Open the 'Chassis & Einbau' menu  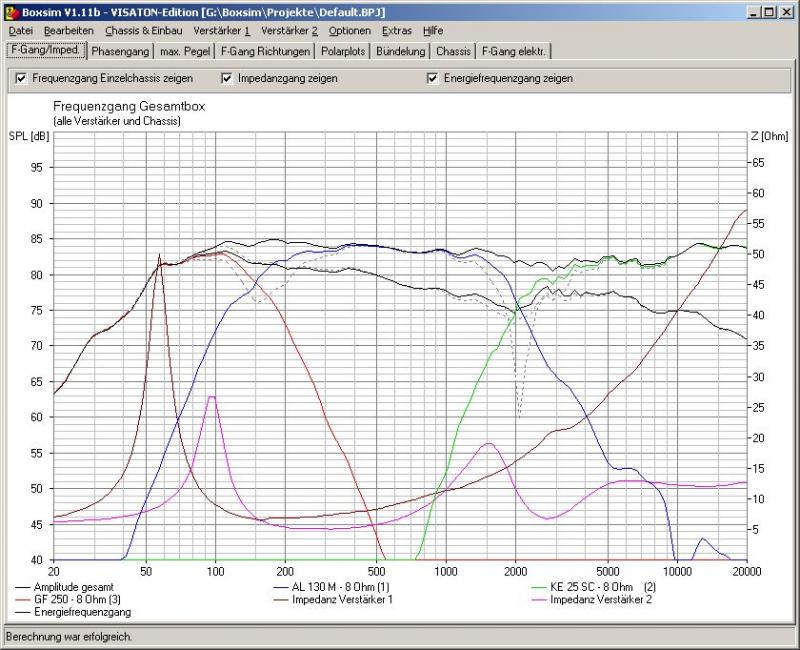pyautogui.click(x=143, y=31)
